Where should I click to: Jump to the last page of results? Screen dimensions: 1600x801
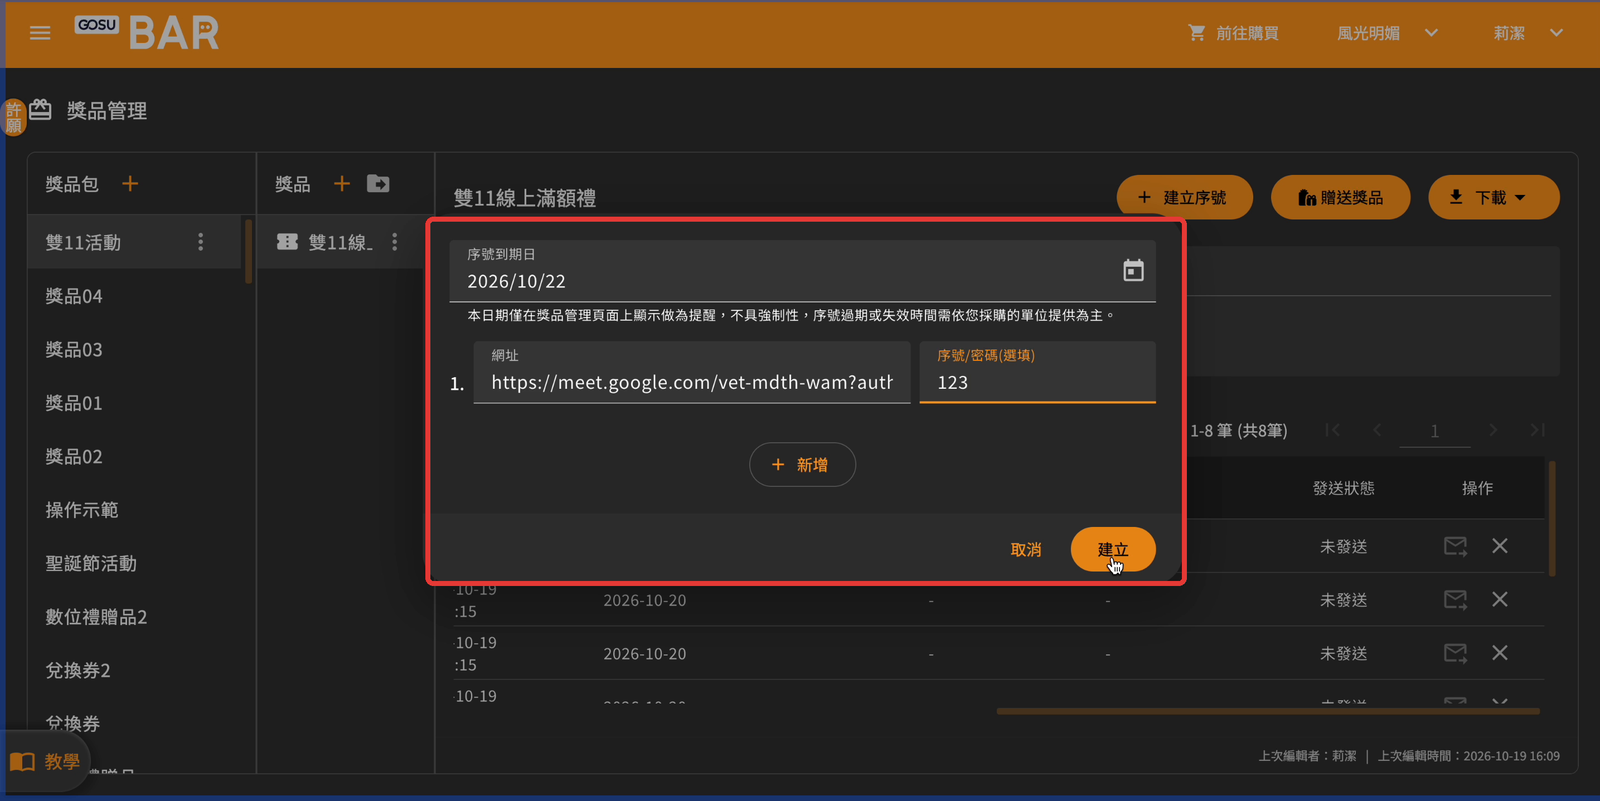(1538, 430)
